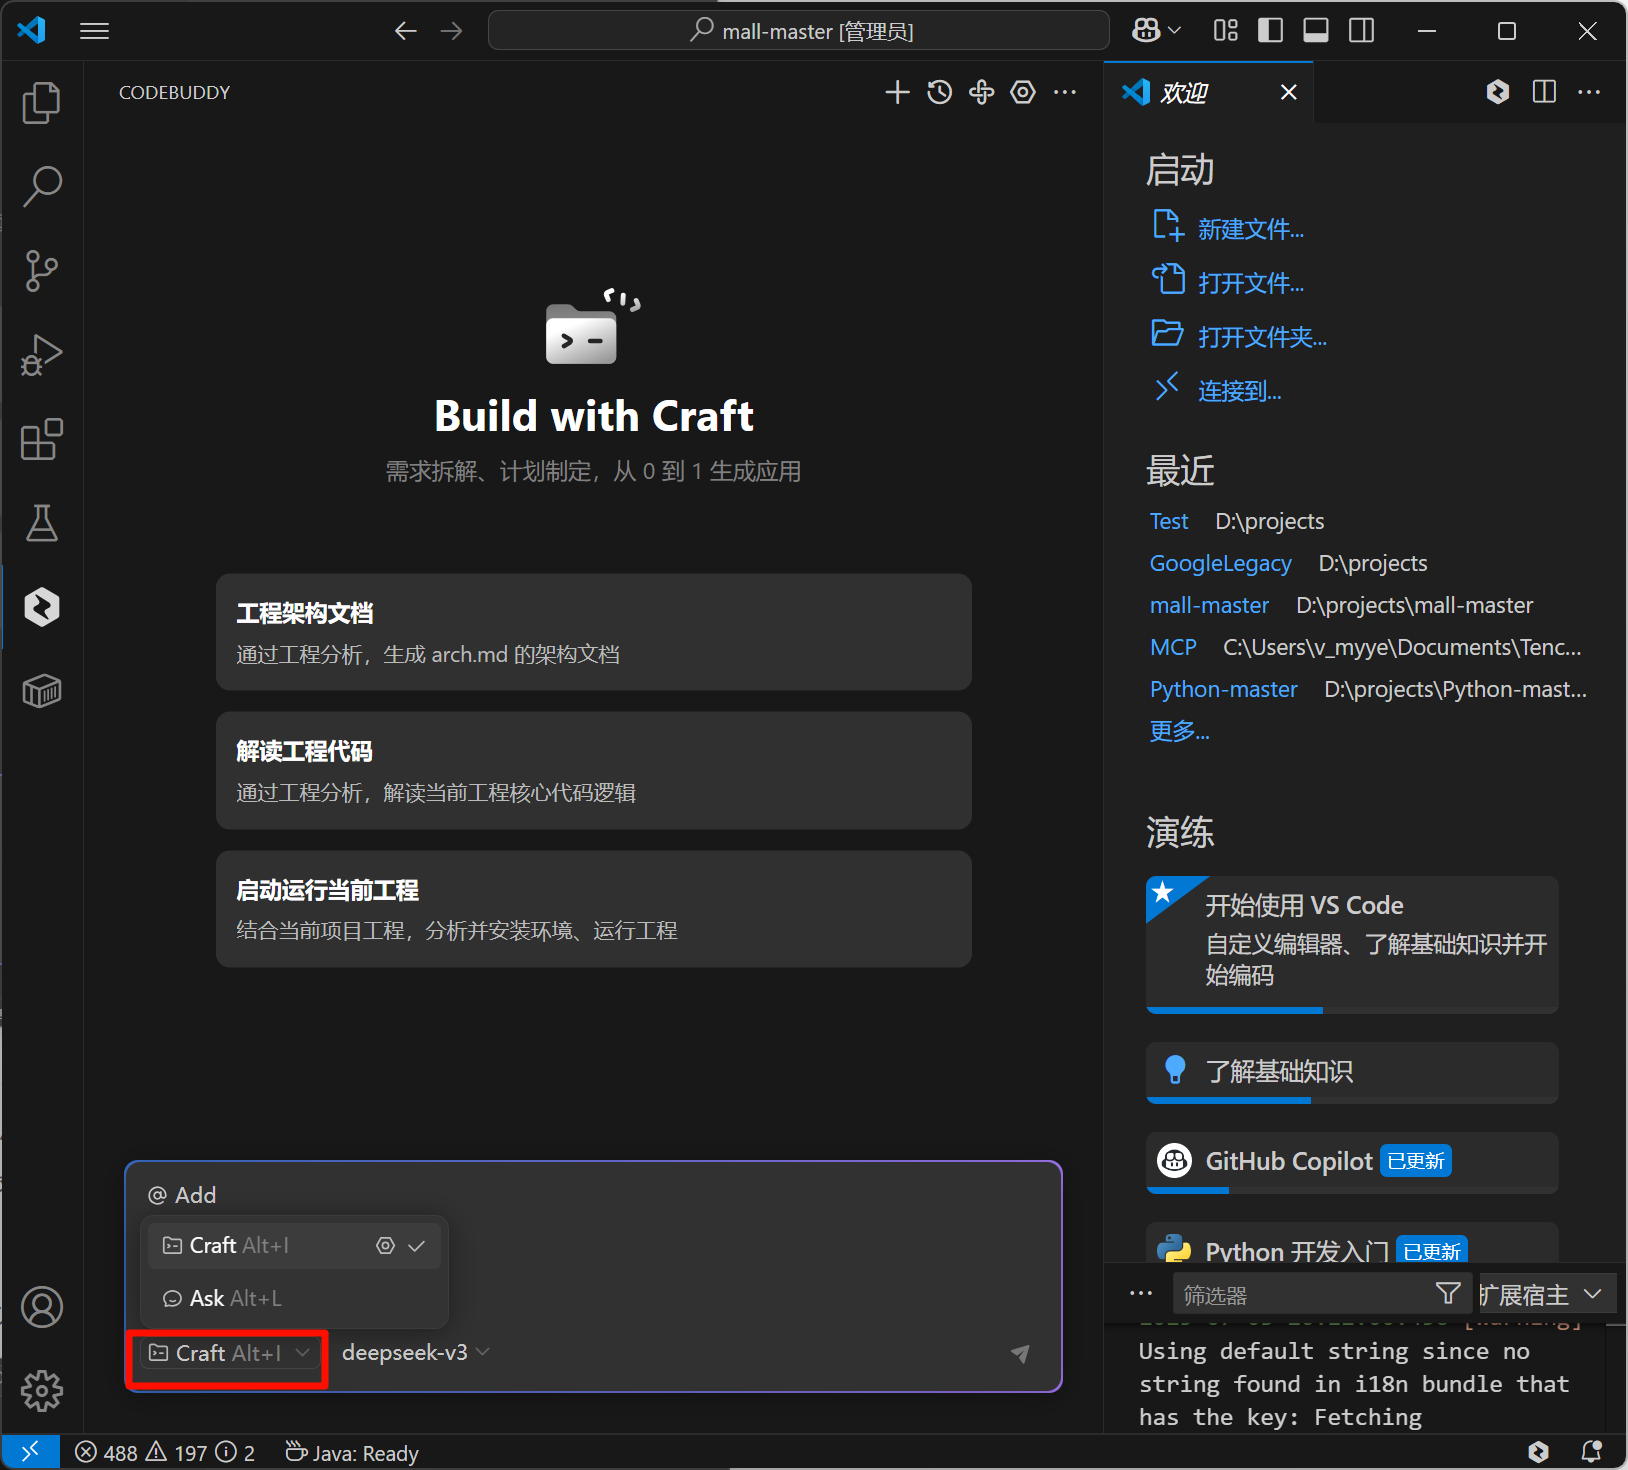The height and width of the screenshot is (1470, 1628).
Task: Select the Ask mode option
Action: pyautogui.click(x=222, y=1298)
